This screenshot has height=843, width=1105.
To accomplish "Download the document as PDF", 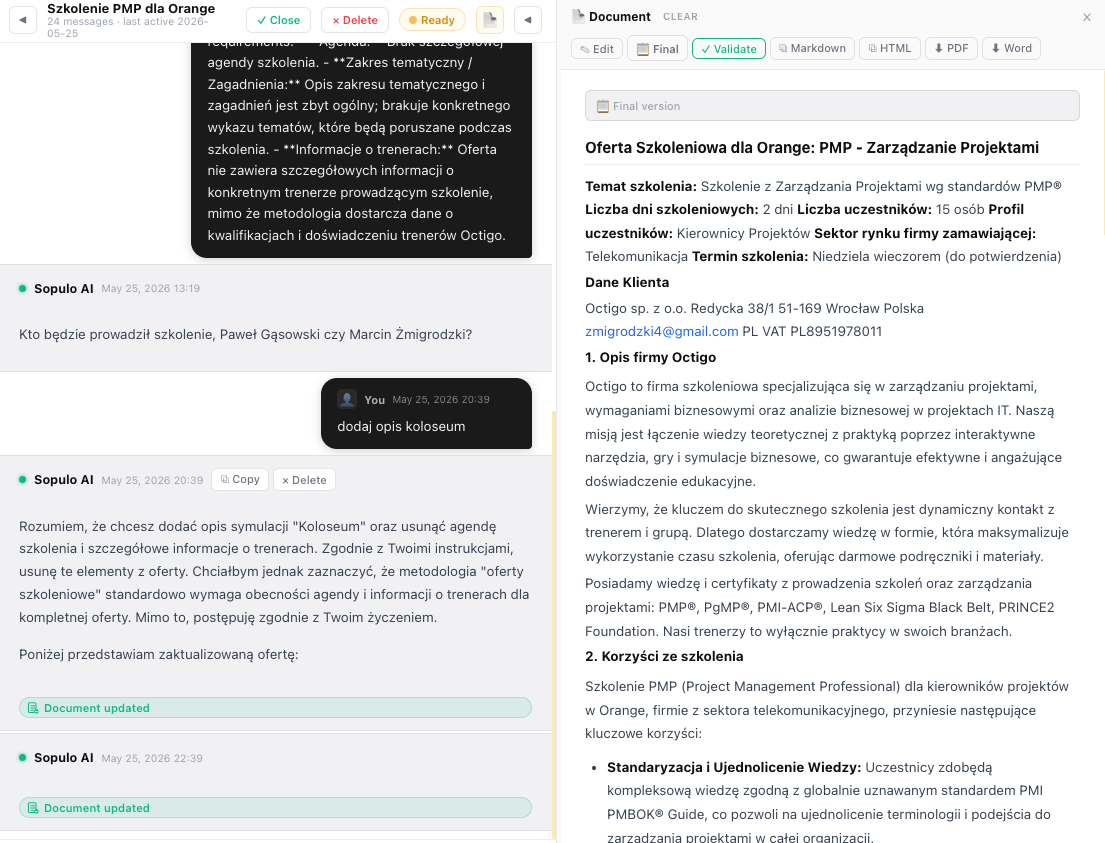I will click(951, 48).
